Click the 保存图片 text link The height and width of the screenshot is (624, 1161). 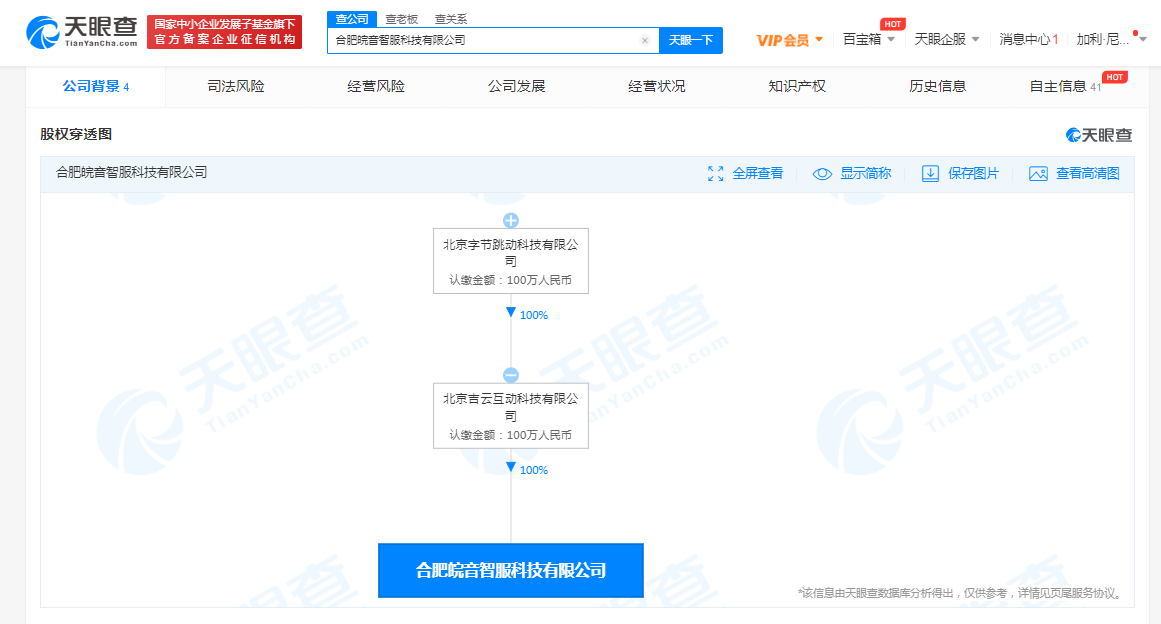click(973, 173)
